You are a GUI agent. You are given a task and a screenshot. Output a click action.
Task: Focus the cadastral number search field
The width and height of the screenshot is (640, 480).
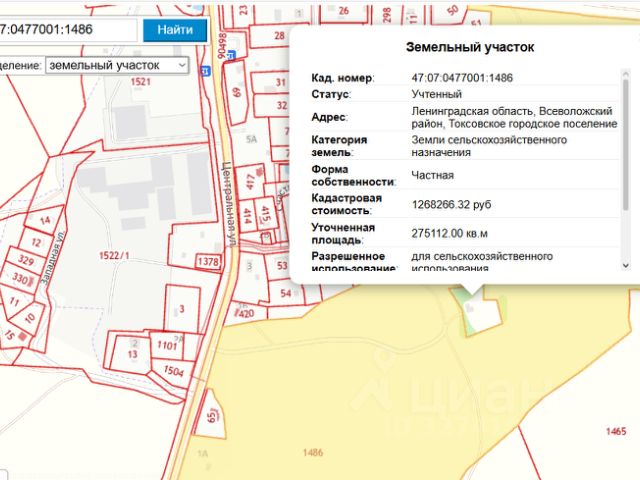(x=67, y=29)
